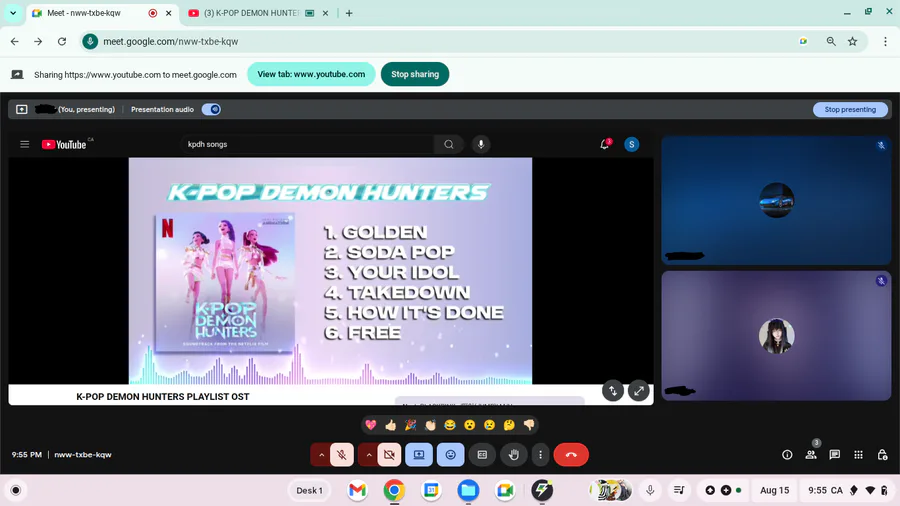
Task: Open quick settings at 9:55 clock
Action: 848,491
